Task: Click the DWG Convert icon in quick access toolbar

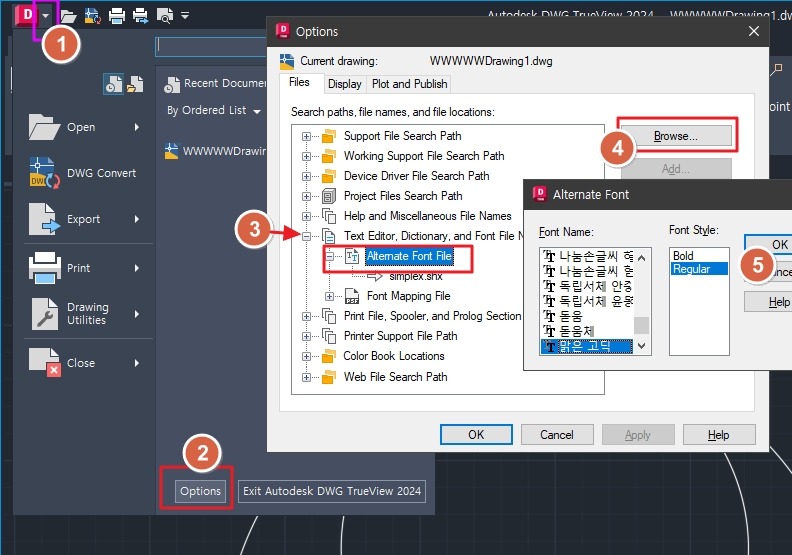Action: pyautogui.click(x=92, y=16)
